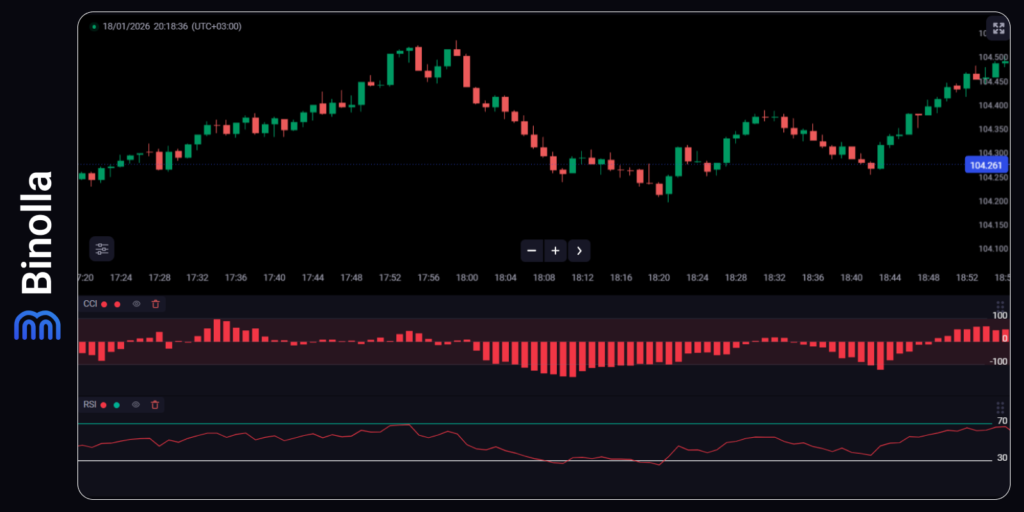
Task: Click the green live status dot beside timestamp
Action: [x=94, y=27]
